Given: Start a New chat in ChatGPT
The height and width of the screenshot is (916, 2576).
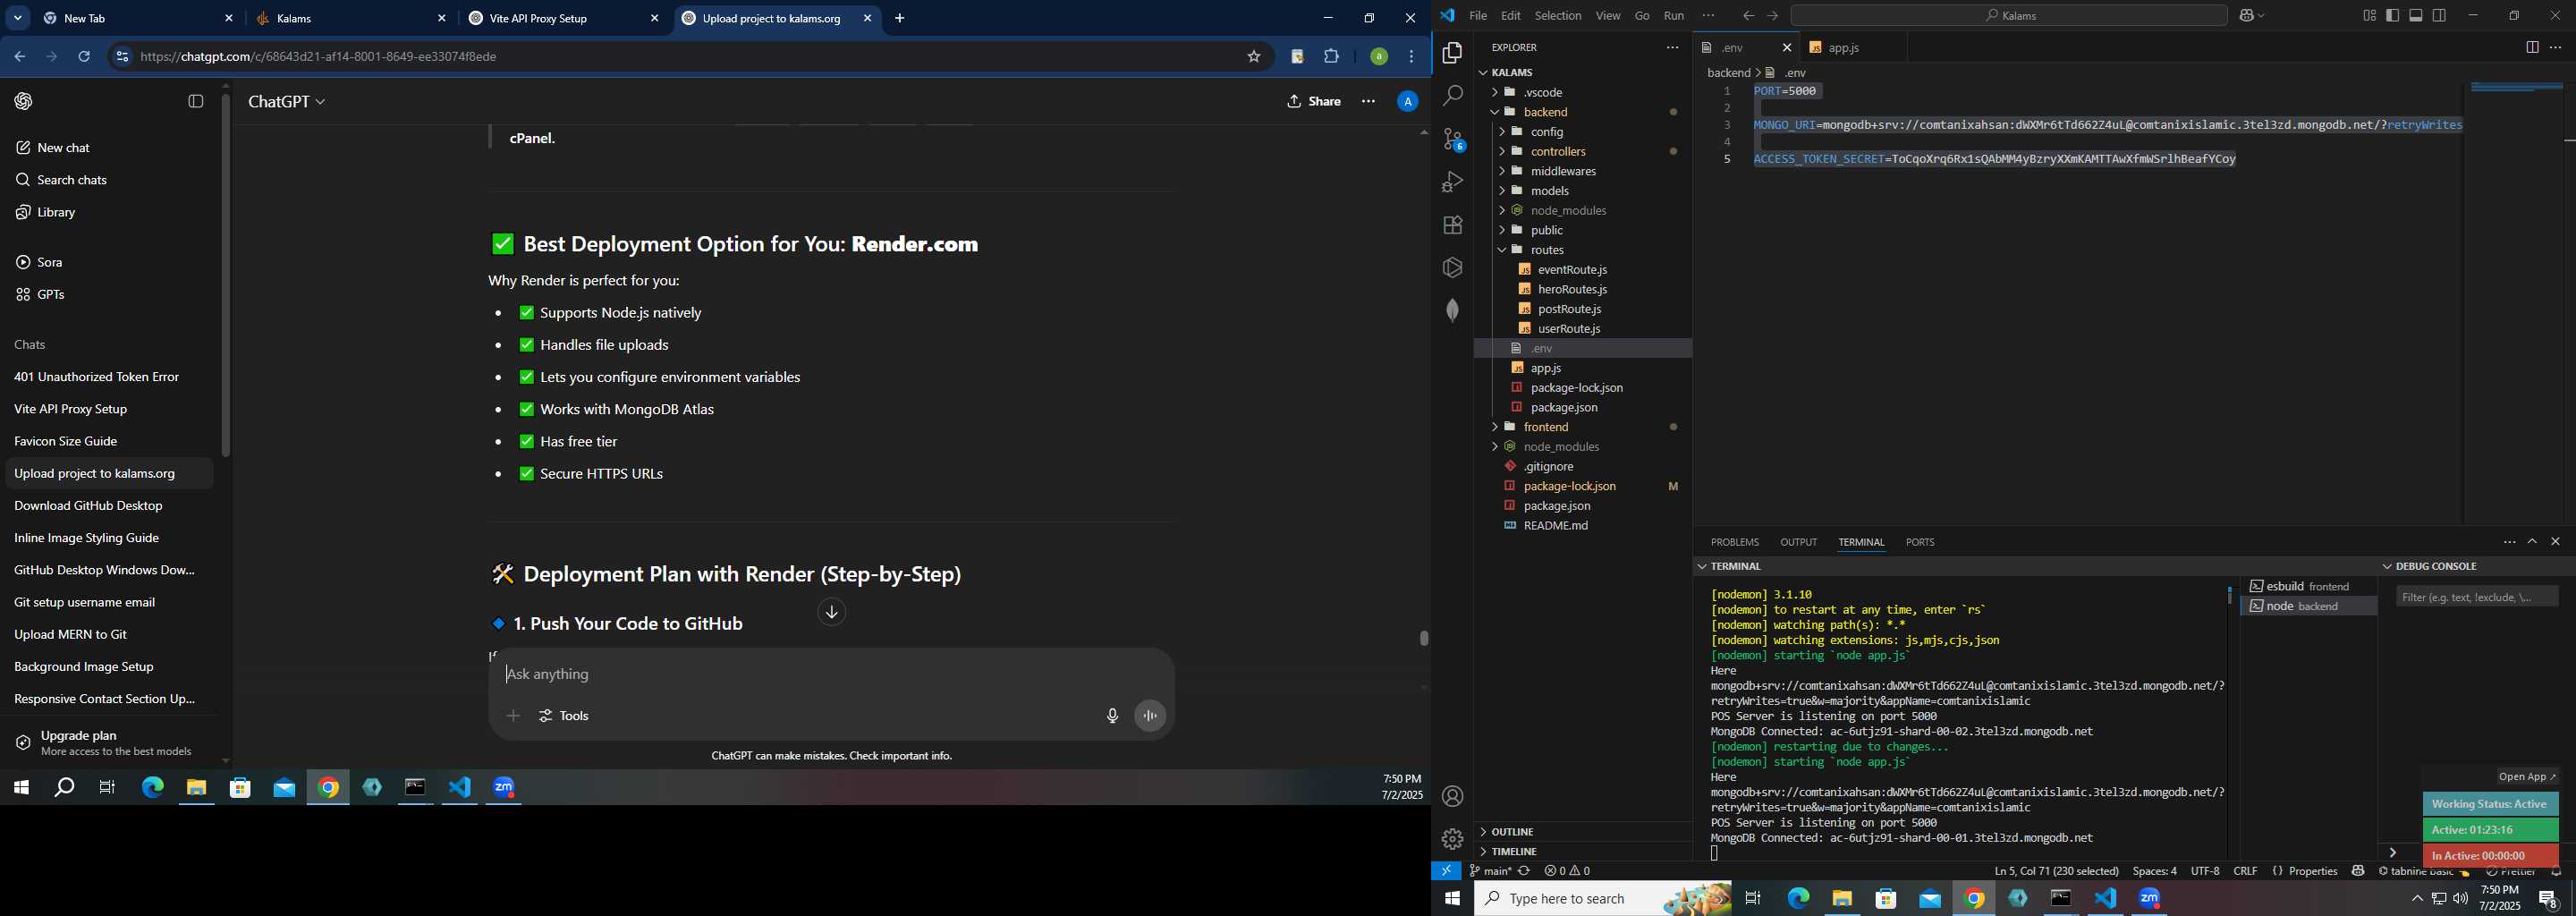Looking at the screenshot, I should pos(63,148).
